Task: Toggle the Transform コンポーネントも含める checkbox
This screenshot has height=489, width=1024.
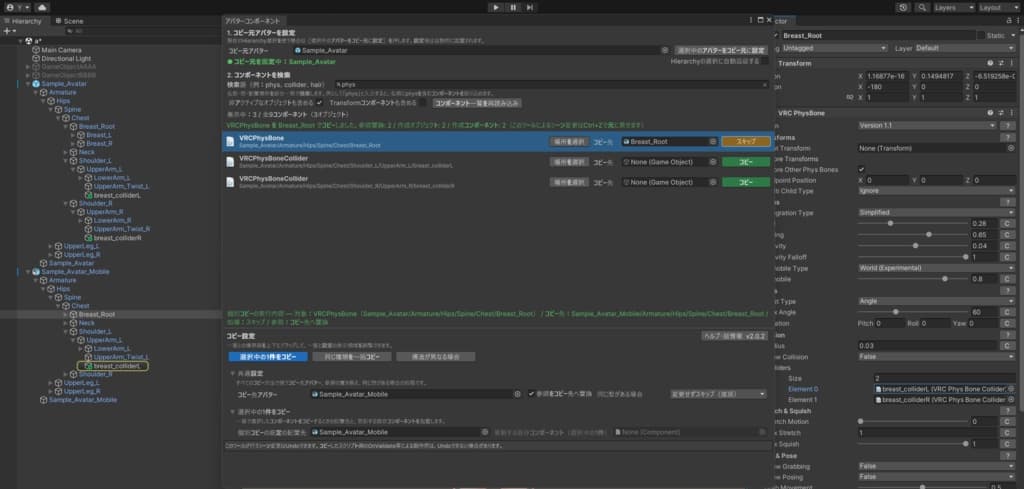Action: coord(423,103)
